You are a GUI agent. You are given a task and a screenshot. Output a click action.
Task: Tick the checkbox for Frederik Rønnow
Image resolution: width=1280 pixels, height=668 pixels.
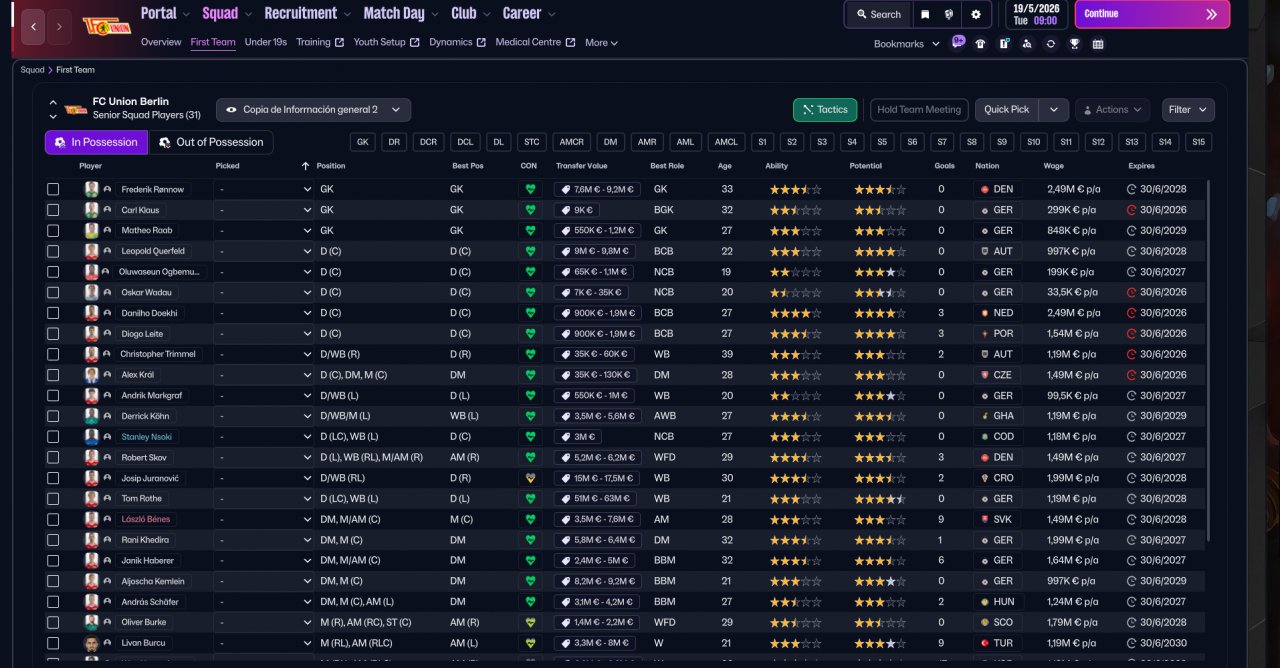coord(53,189)
